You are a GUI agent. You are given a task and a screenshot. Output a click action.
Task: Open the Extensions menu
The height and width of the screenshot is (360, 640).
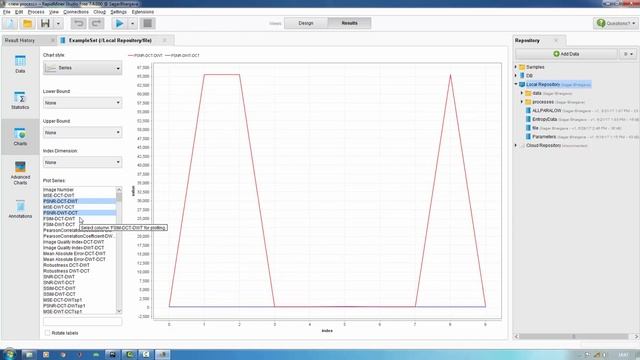(x=143, y=12)
